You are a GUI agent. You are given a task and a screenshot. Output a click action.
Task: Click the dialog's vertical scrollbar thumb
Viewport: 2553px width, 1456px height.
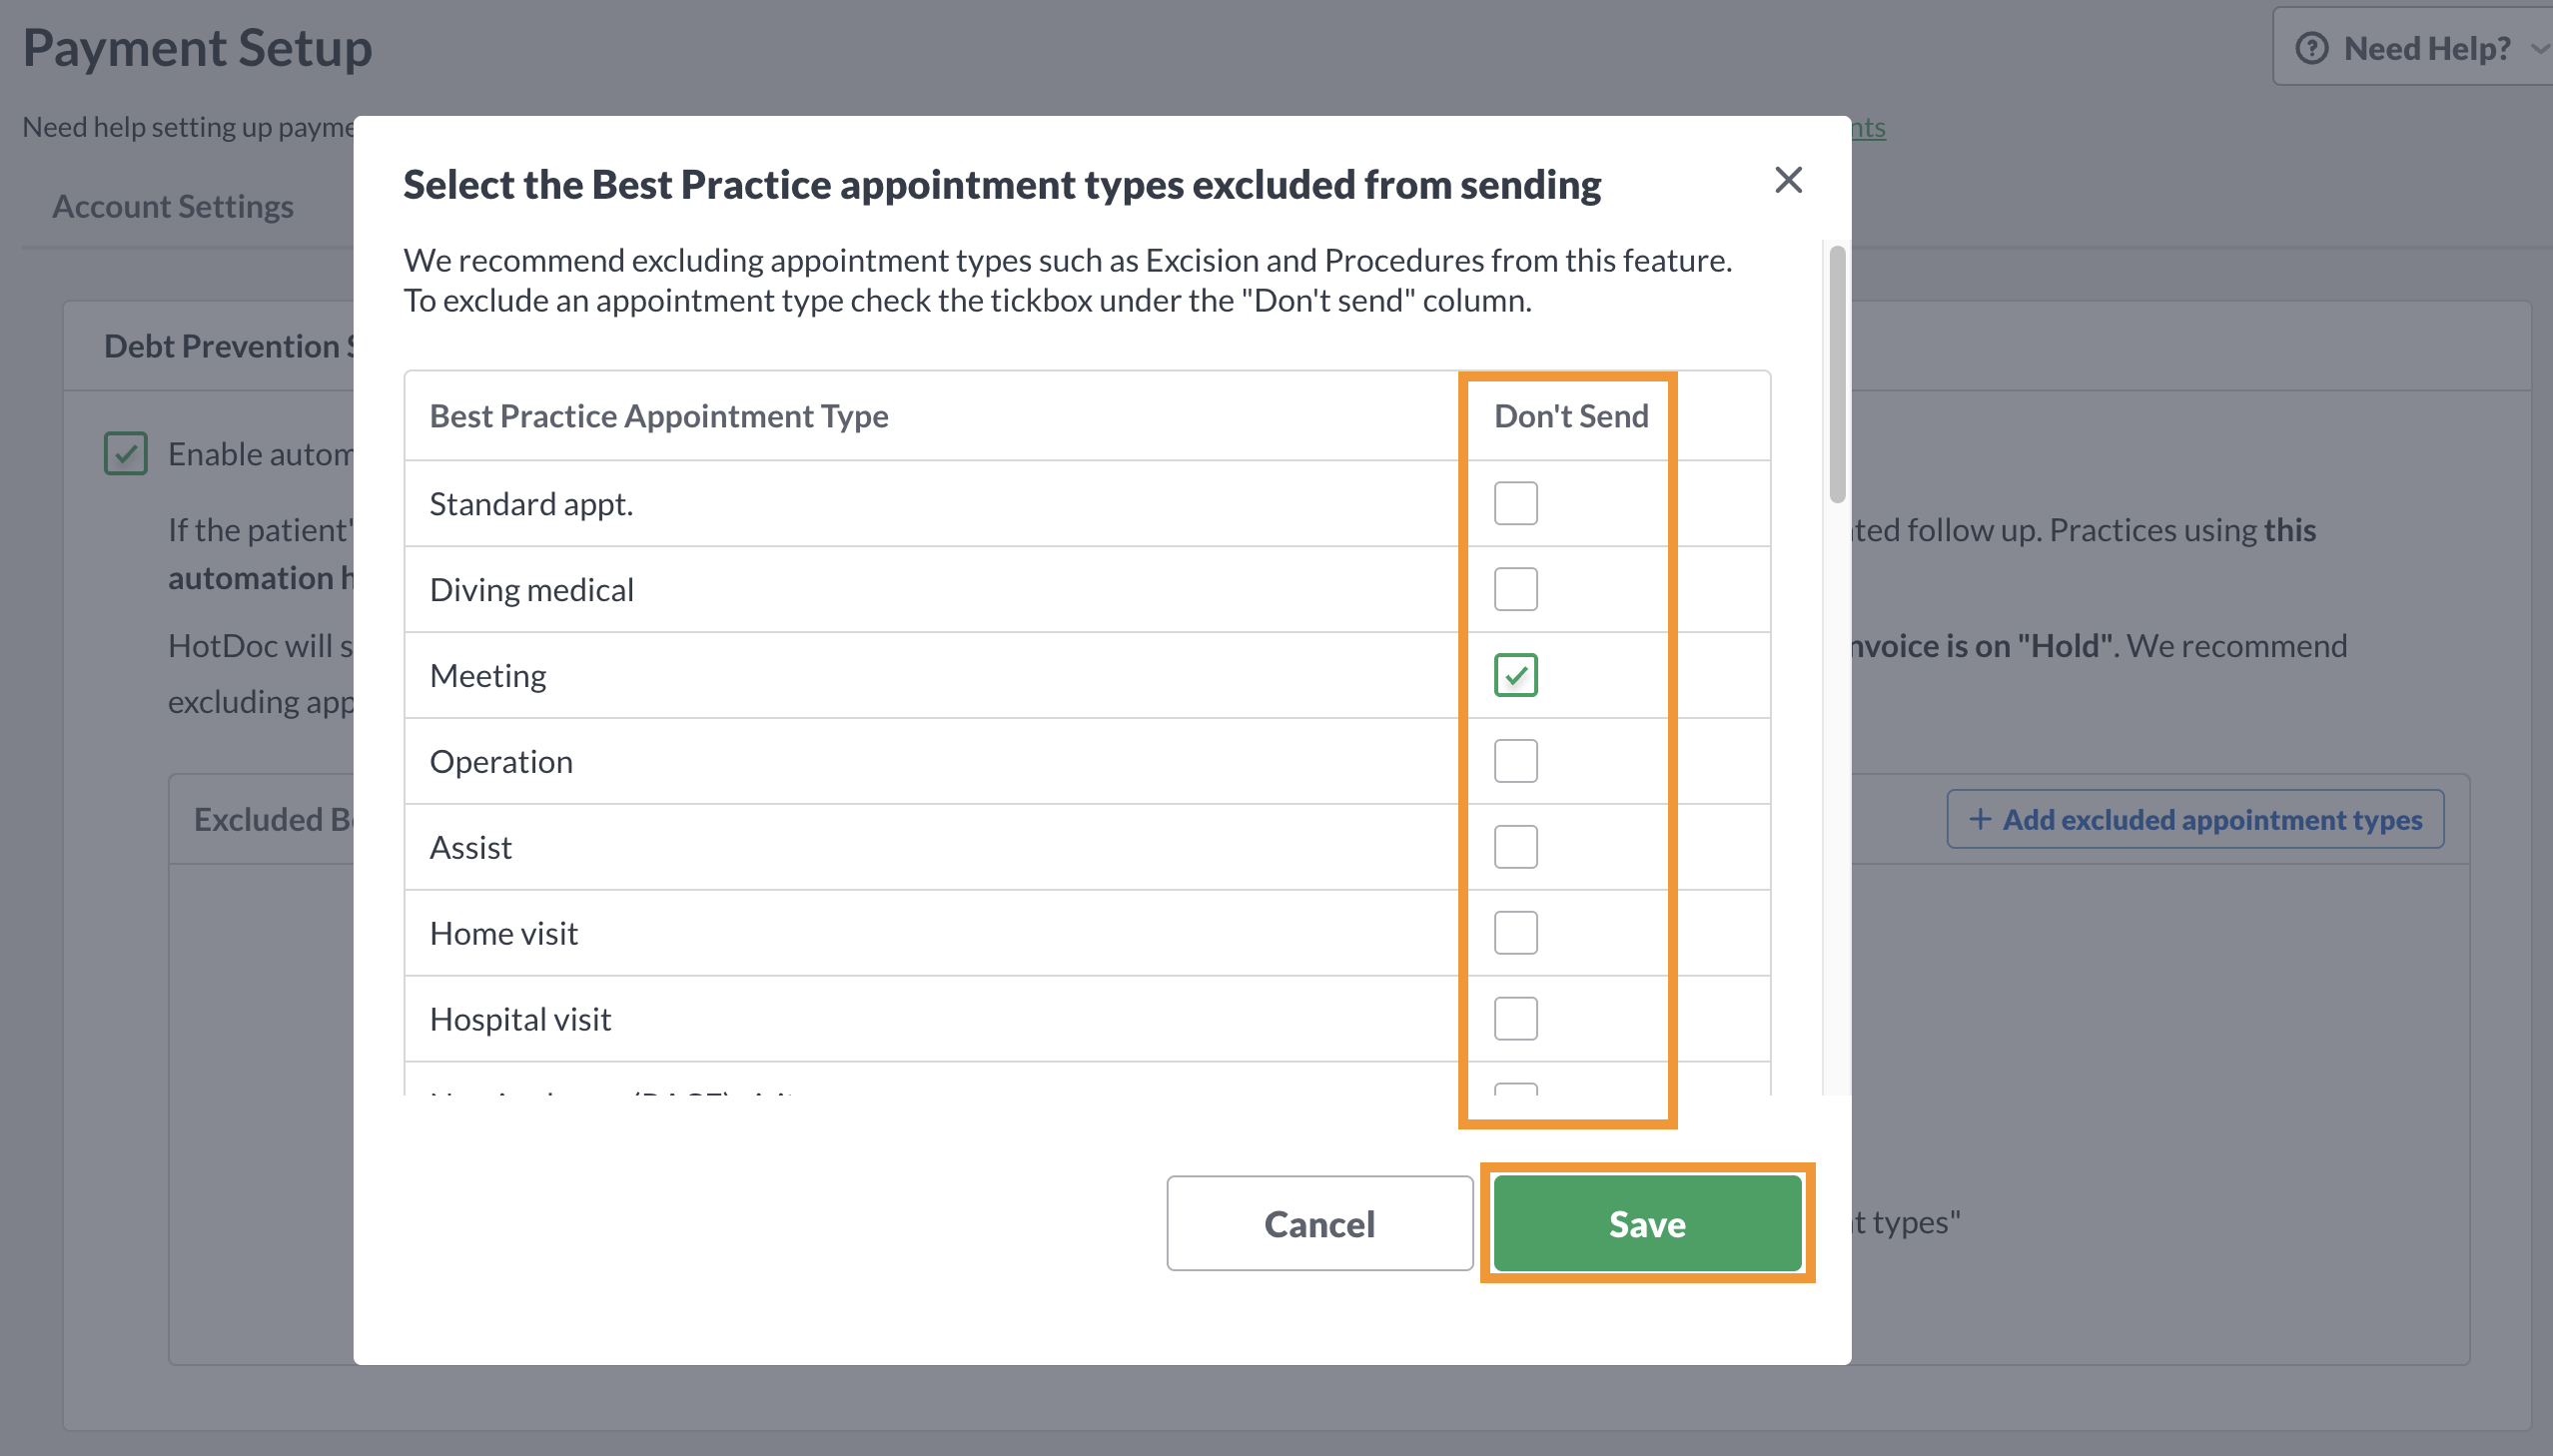(1837, 374)
